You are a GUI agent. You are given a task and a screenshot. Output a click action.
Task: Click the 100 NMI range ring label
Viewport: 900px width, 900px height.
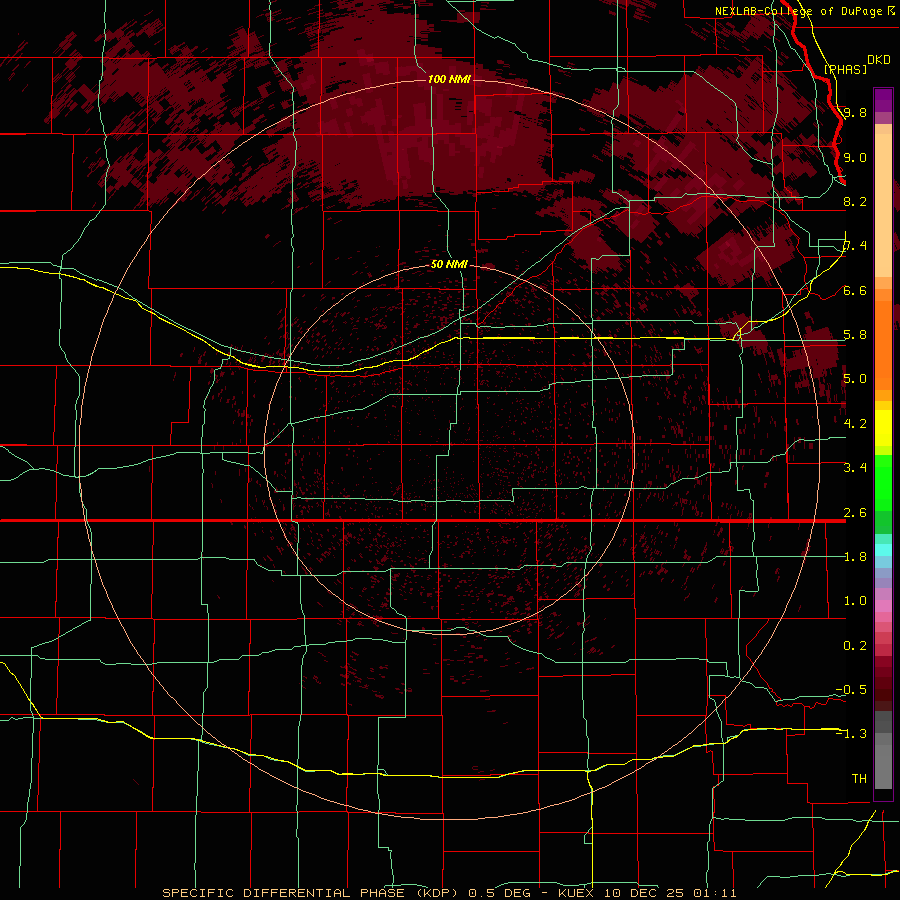(x=449, y=79)
